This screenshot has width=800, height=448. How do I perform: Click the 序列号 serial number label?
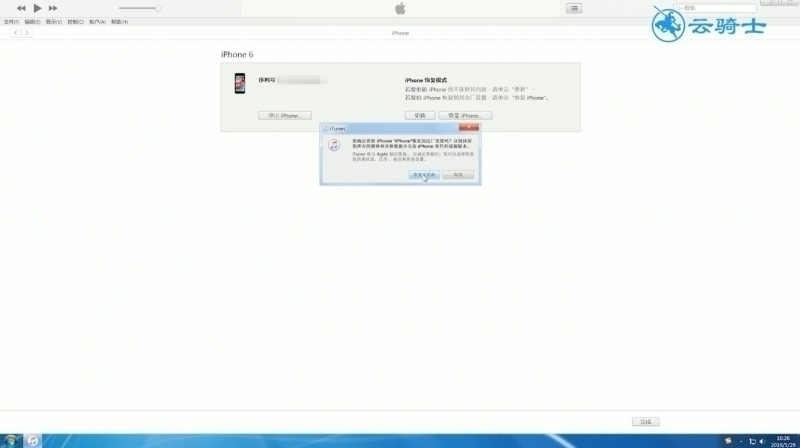coord(267,80)
